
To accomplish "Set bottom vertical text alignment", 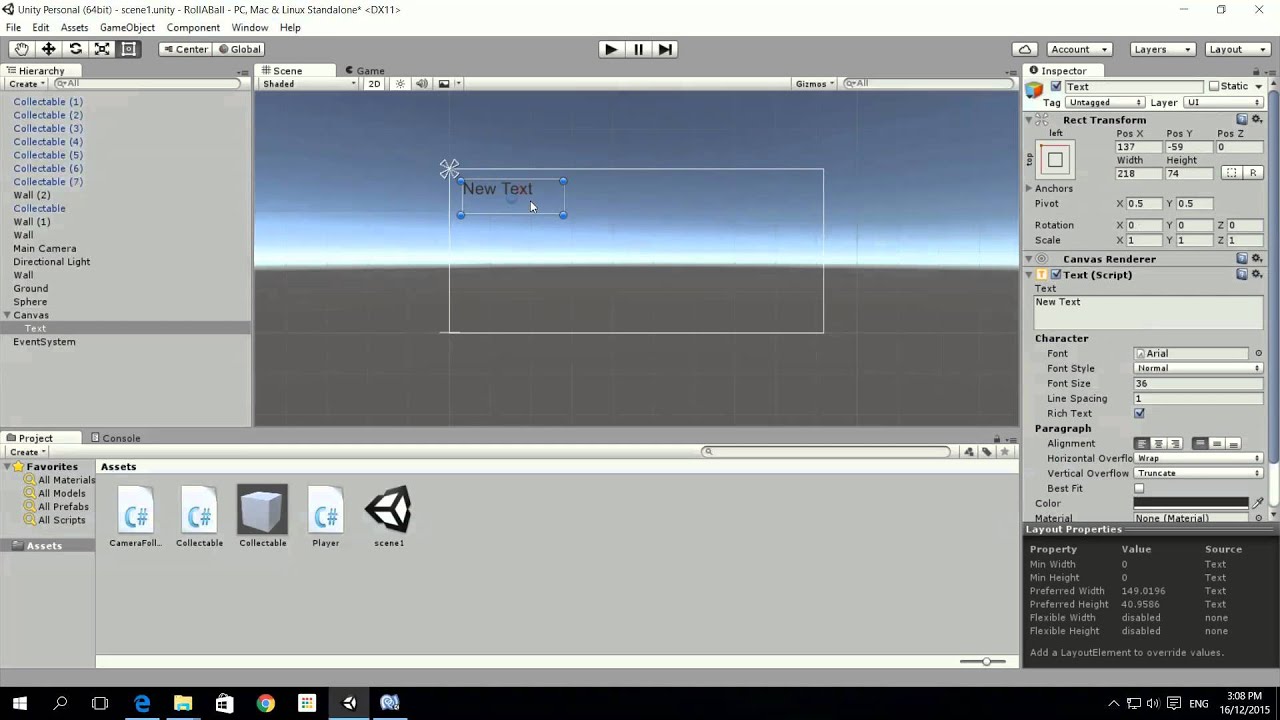I will point(1233,444).
